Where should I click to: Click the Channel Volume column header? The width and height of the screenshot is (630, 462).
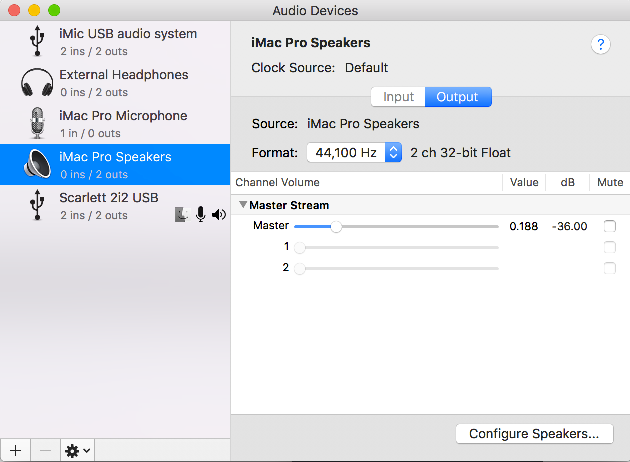[277, 182]
